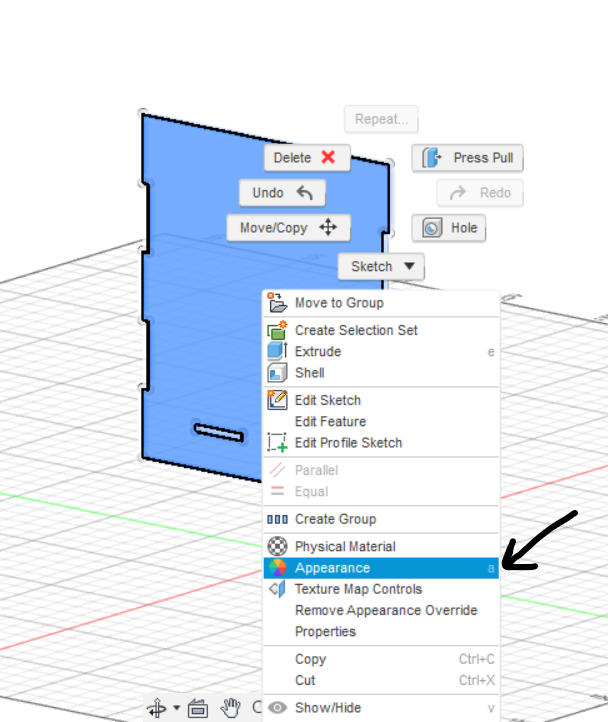The height and width of the screenshot is (722, 608).
Task: Open Physical Material
Action: (x=381, y=547)
